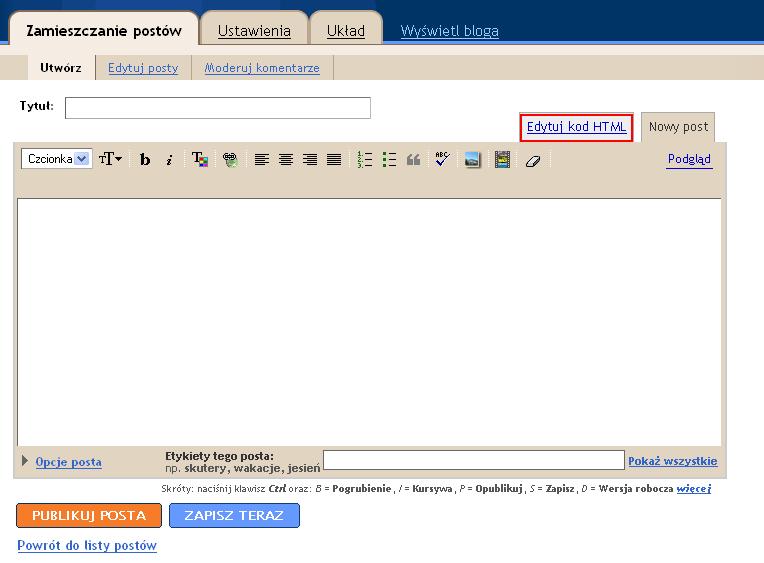Viewport: 764px width, 563px height.
Task: Justify the text fully
Action: click(x=334, y=159)
